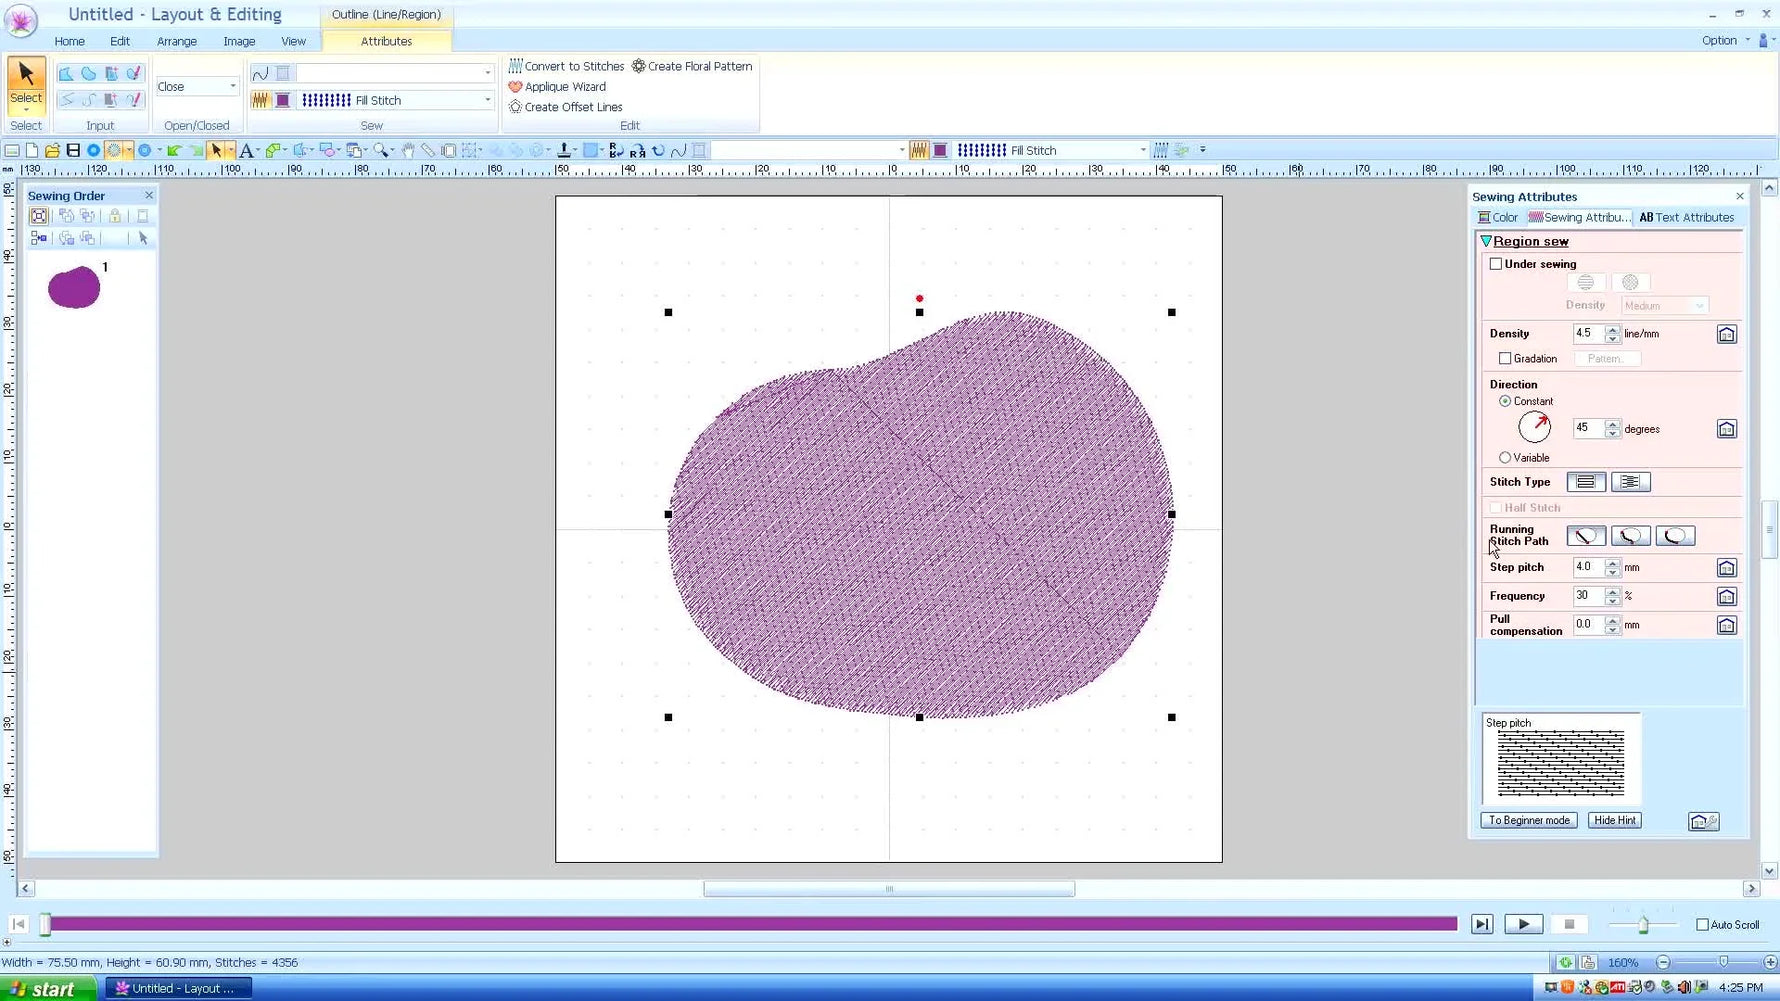
Task: Toggle the region sew icon in the ribbon
Action: coord(260,100)
